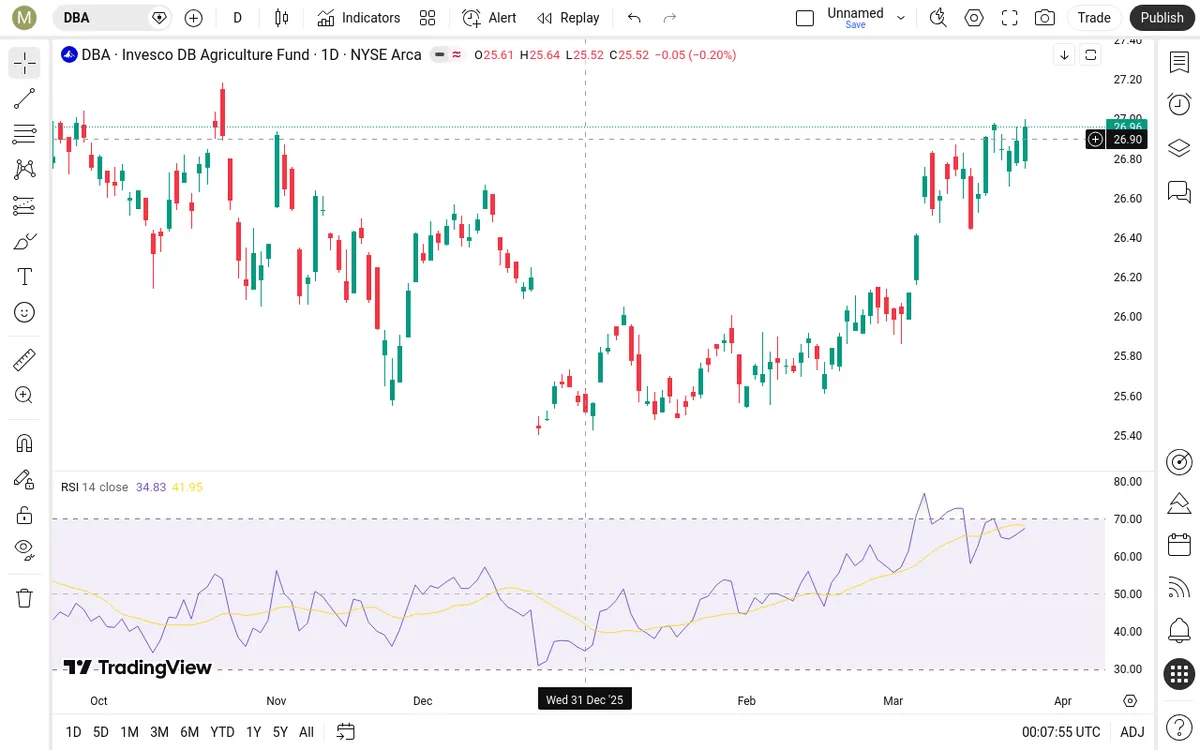The width and height of the screenshot is (1200, 750).
Task: Set the time range to All
Action: 306,732
